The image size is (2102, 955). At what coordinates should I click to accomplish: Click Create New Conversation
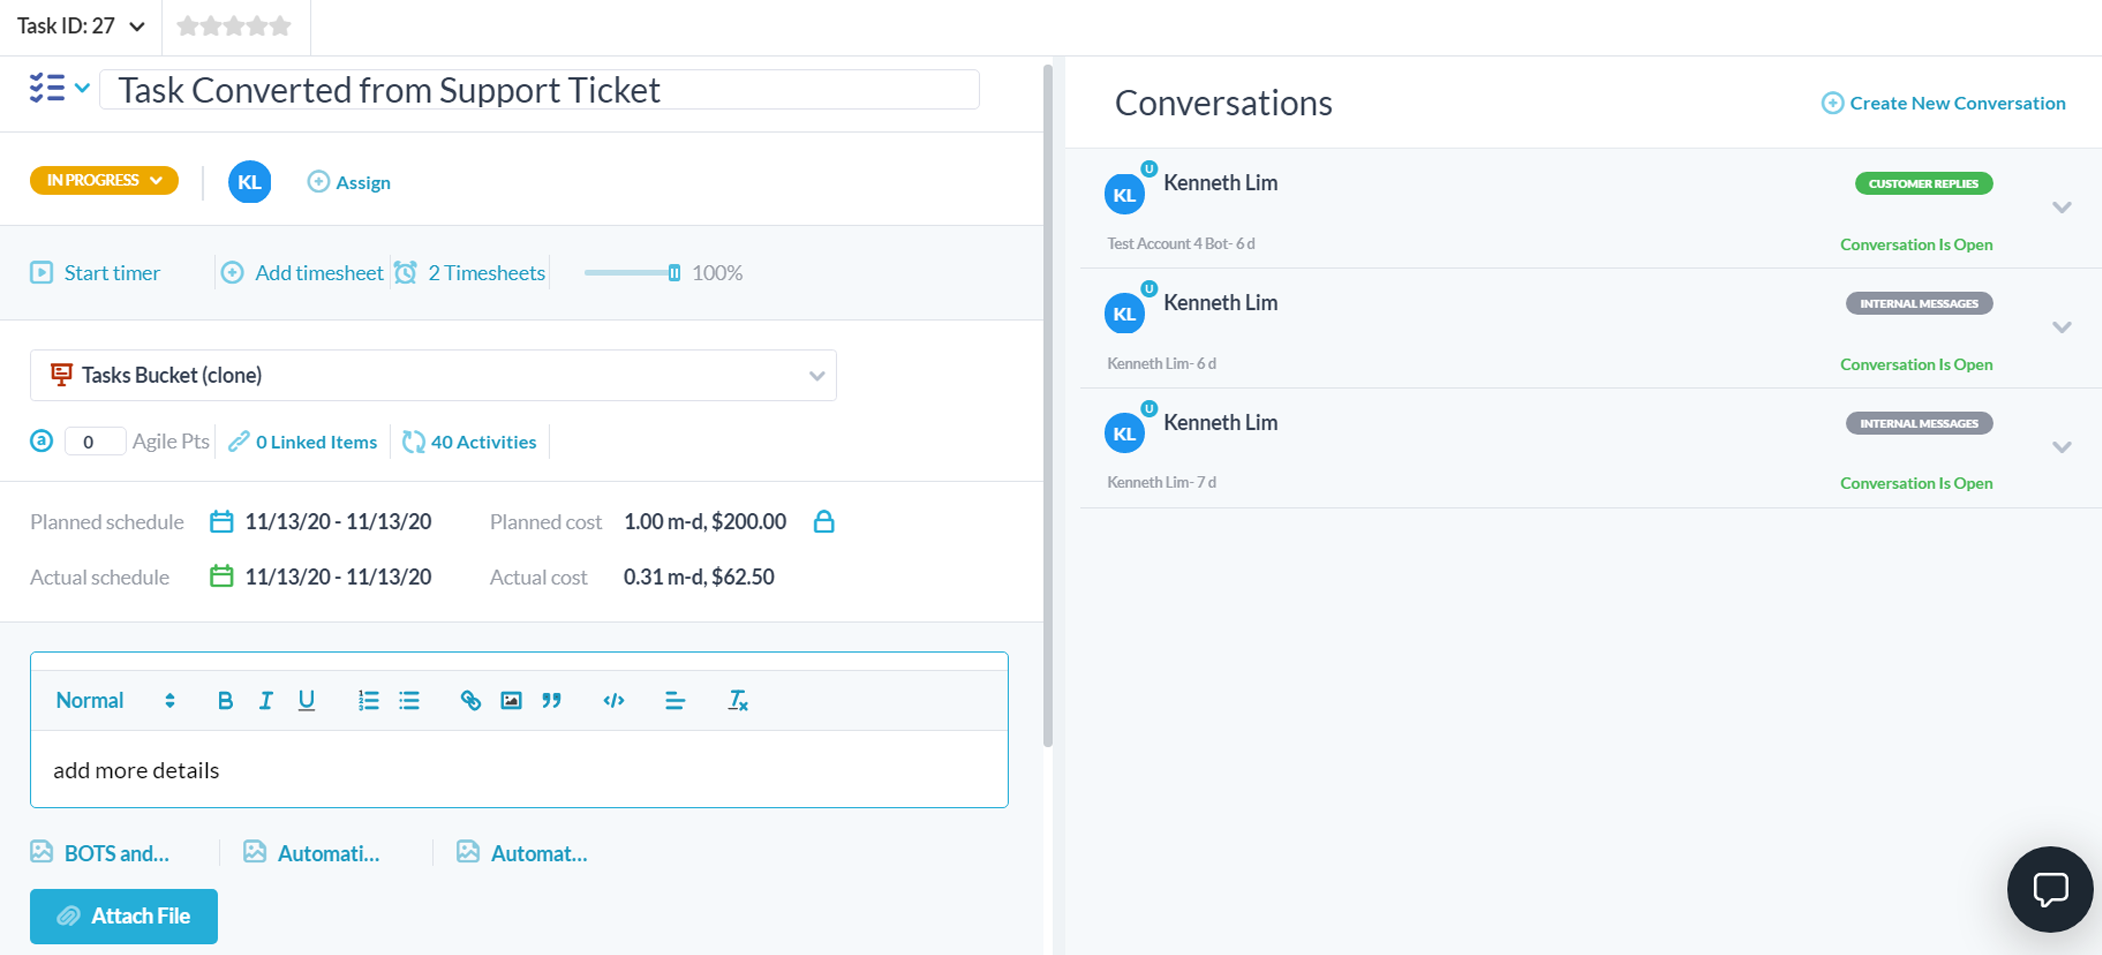pyautogui.click(x=1943, y=103)
